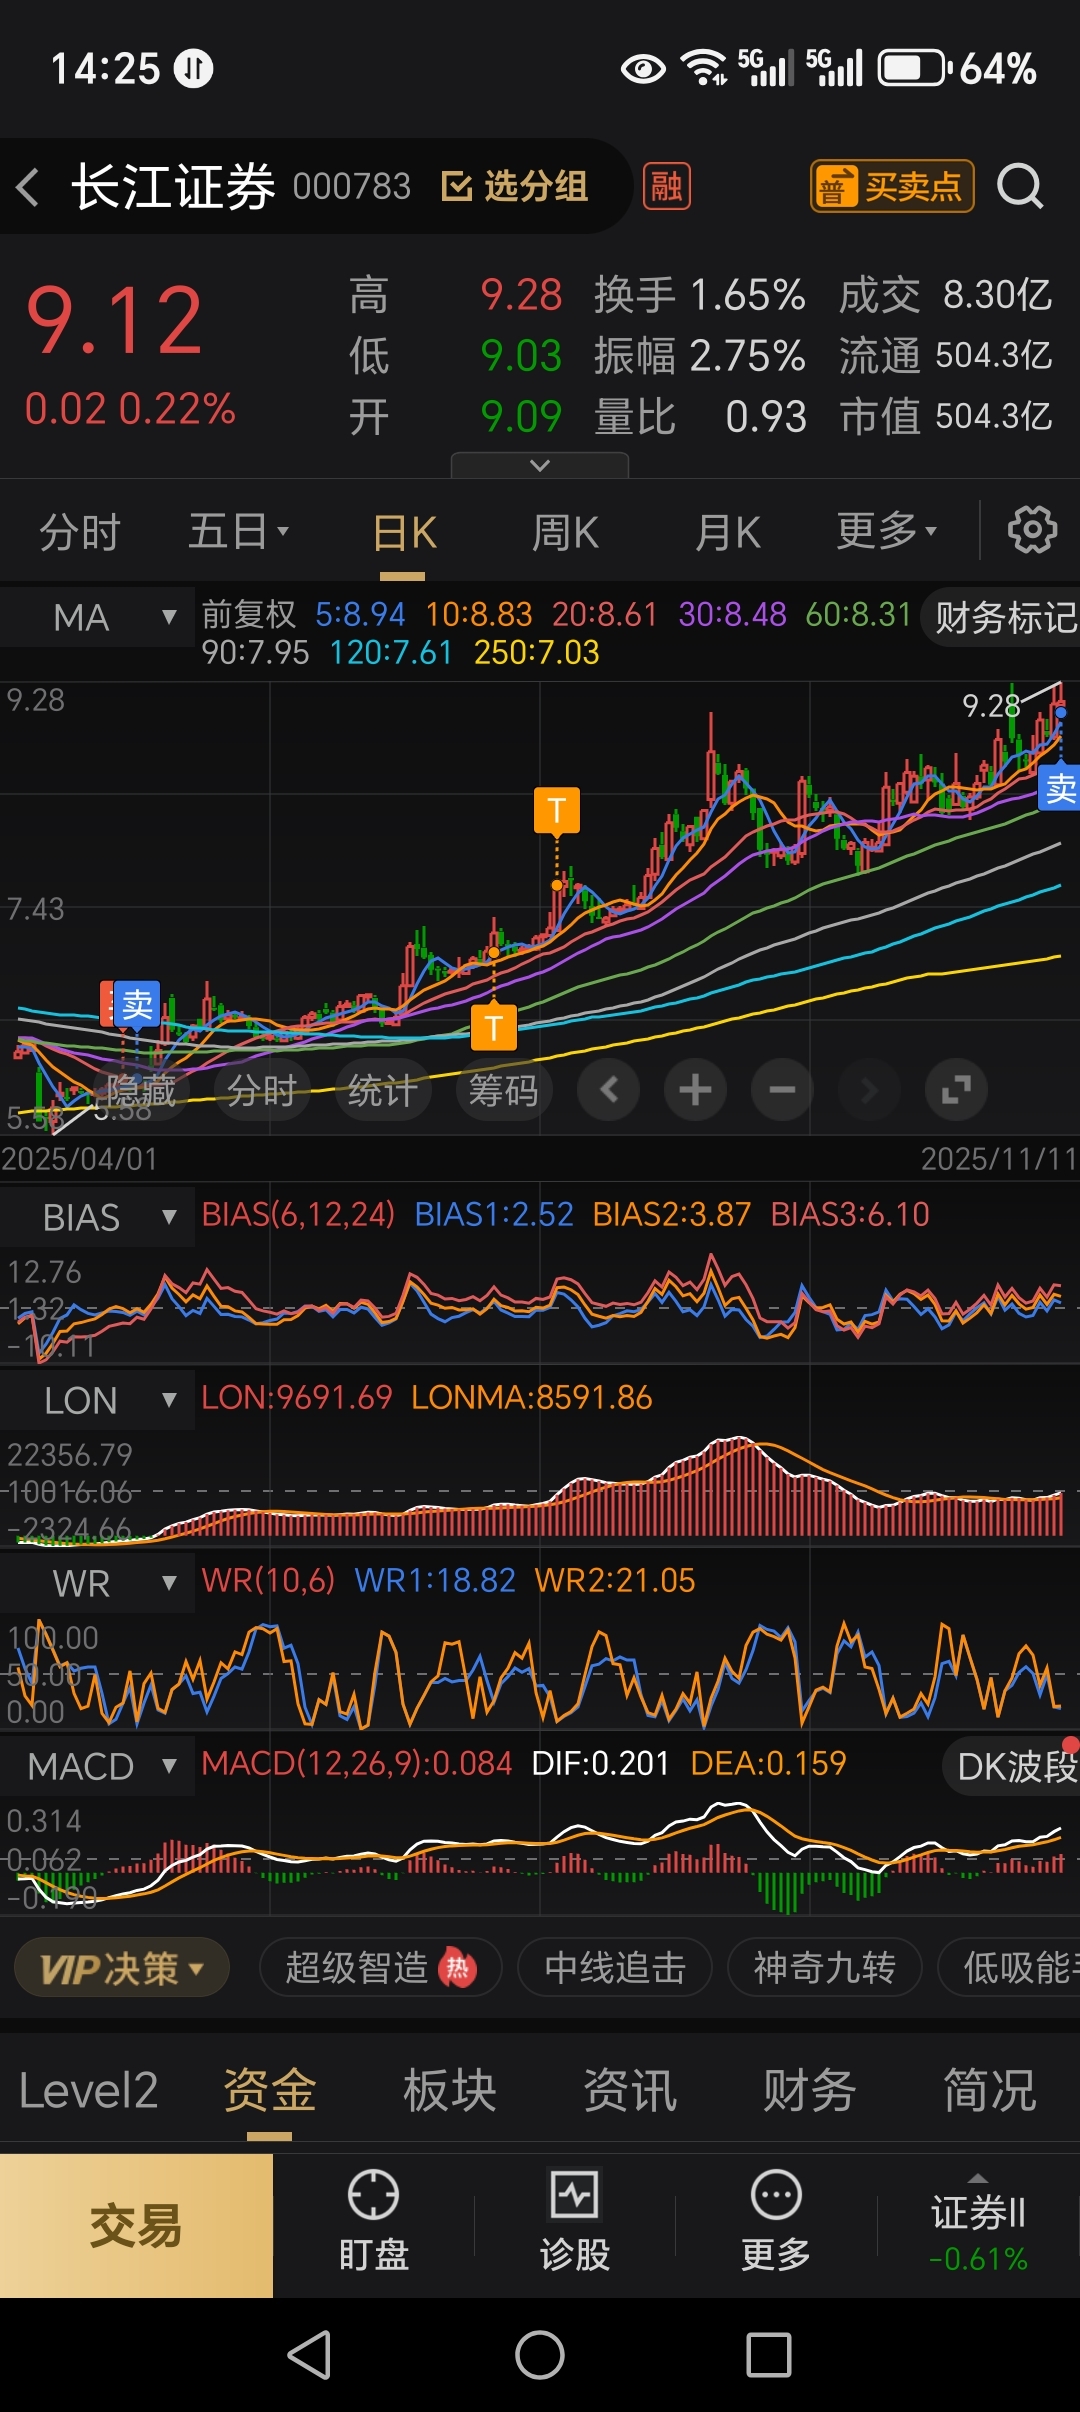Move chart right with arrow button
1080x2412 pixels.
tap(869, 1089)
